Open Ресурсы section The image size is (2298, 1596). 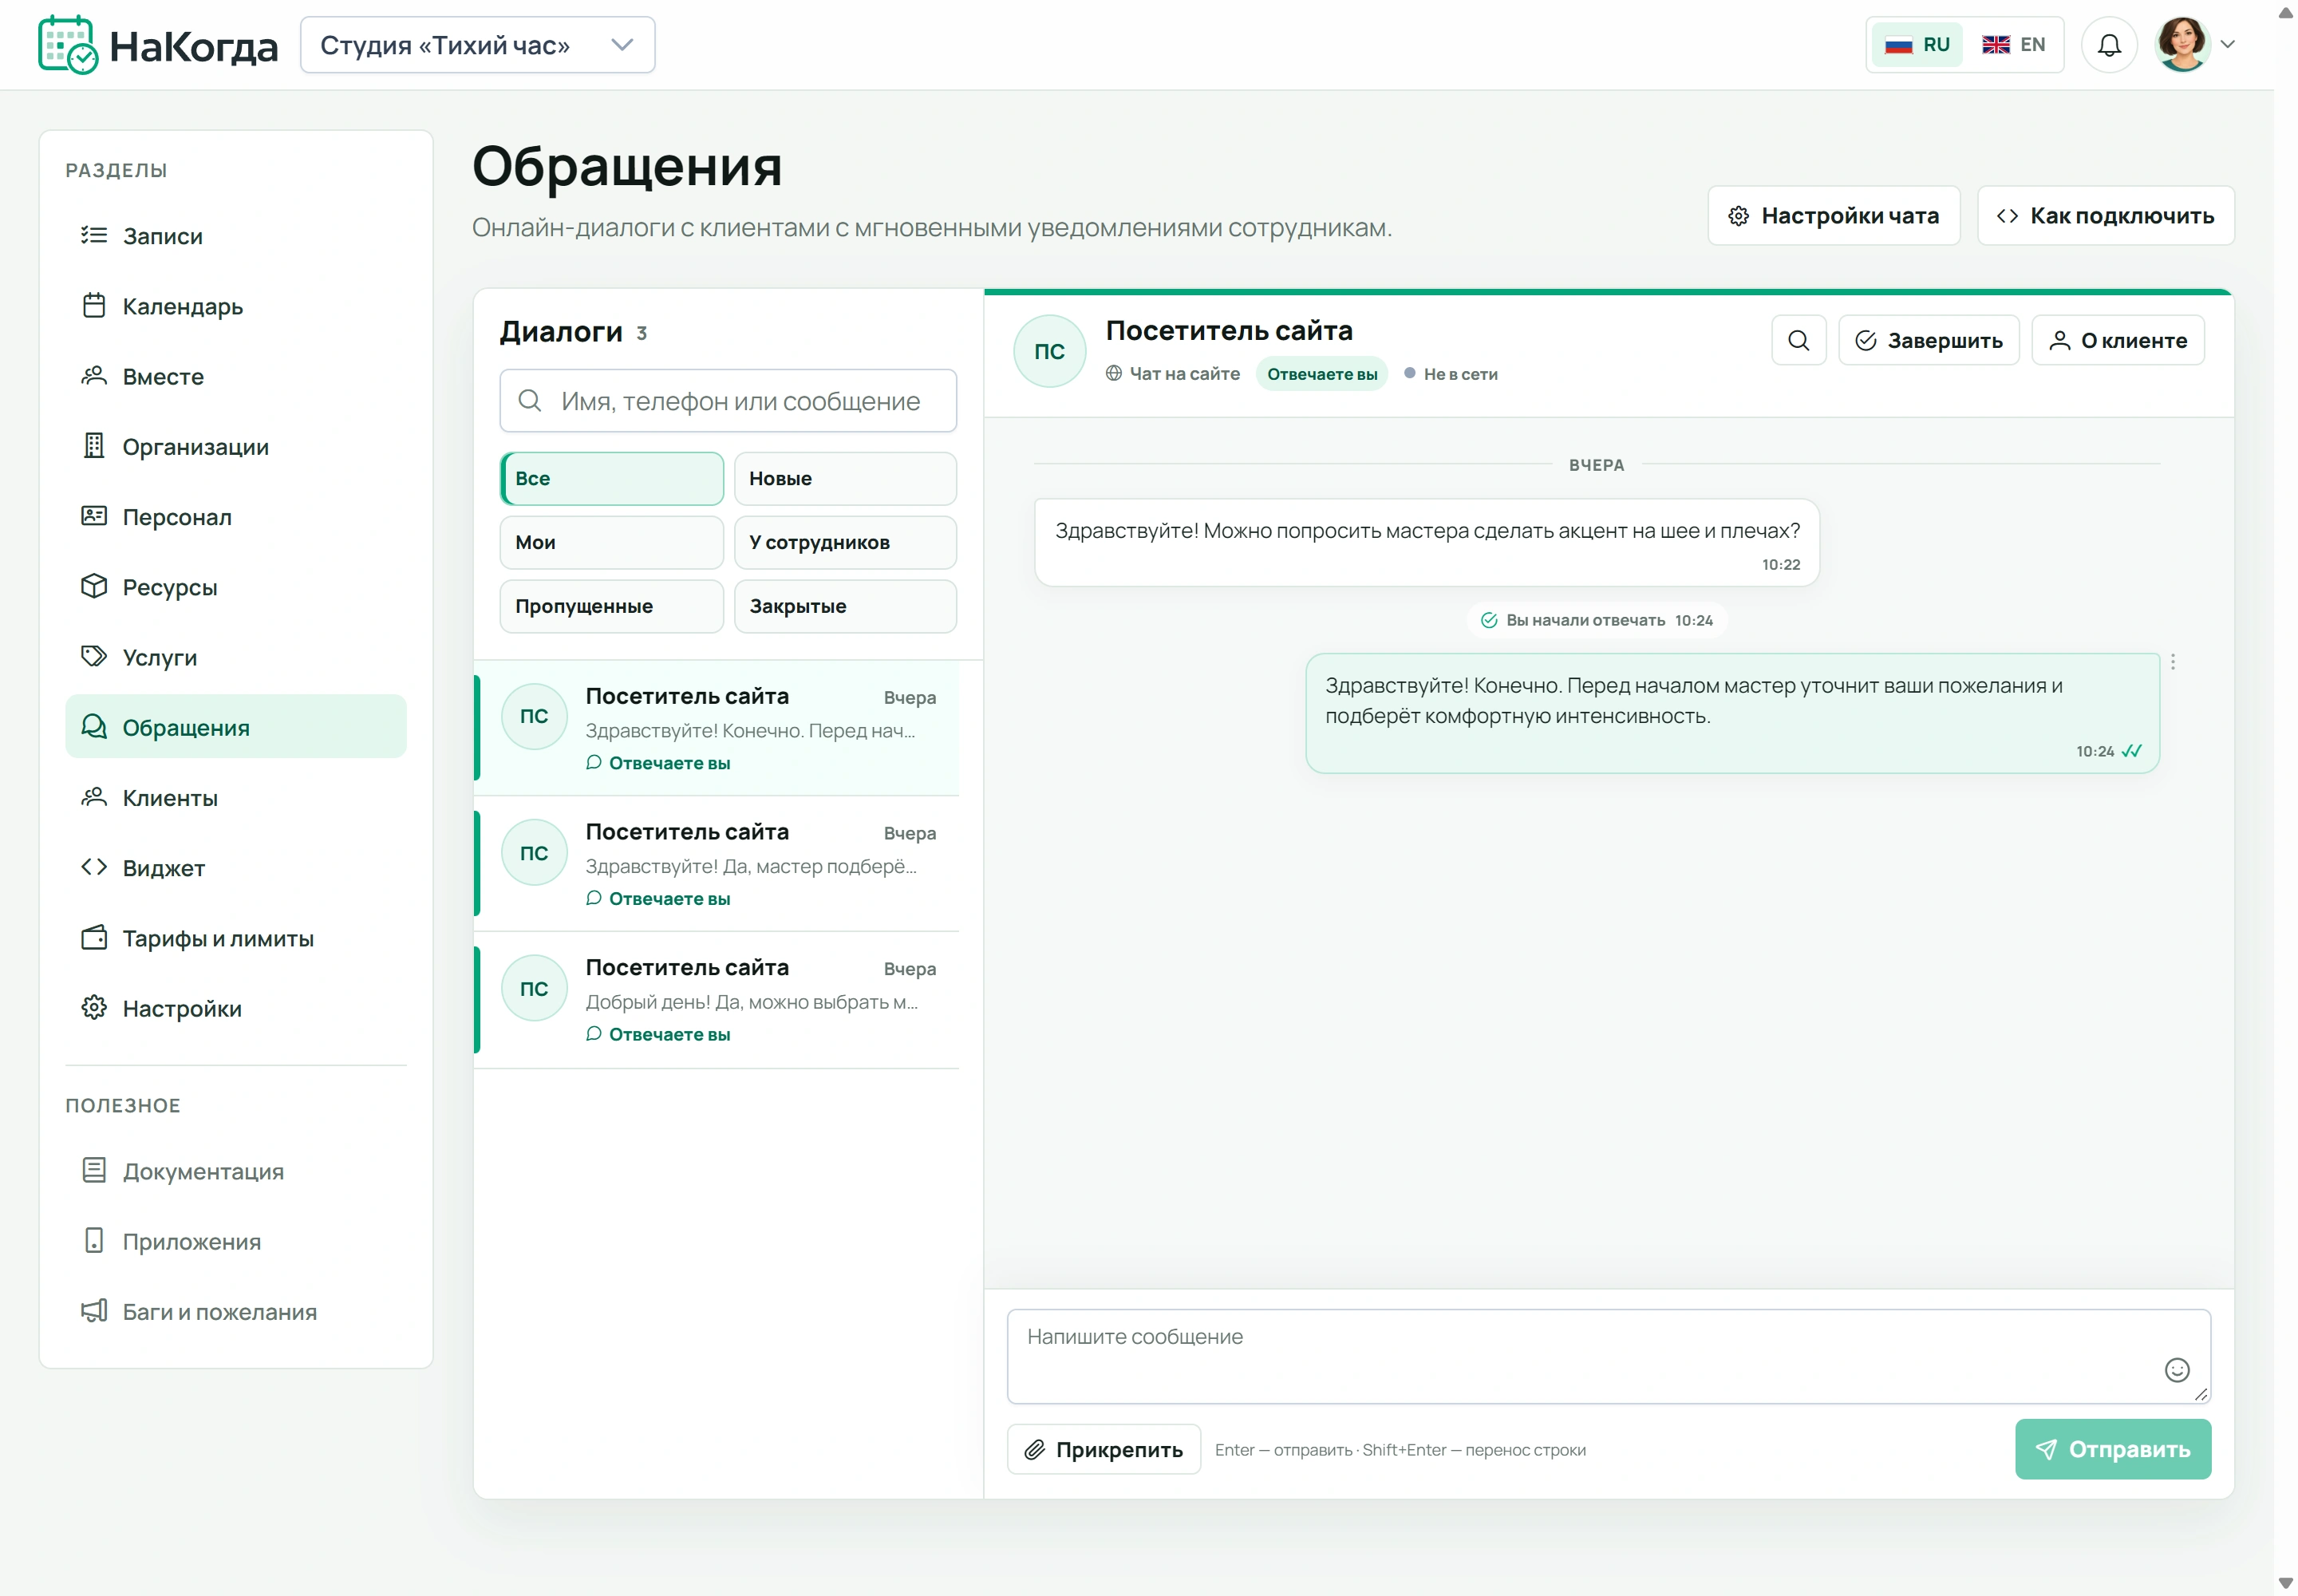pos(236,587)
